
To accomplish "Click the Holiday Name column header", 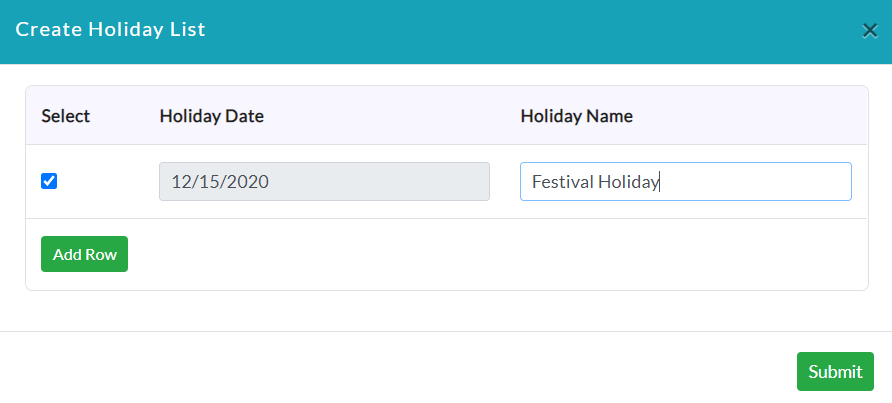I will [x=576, y=116].
